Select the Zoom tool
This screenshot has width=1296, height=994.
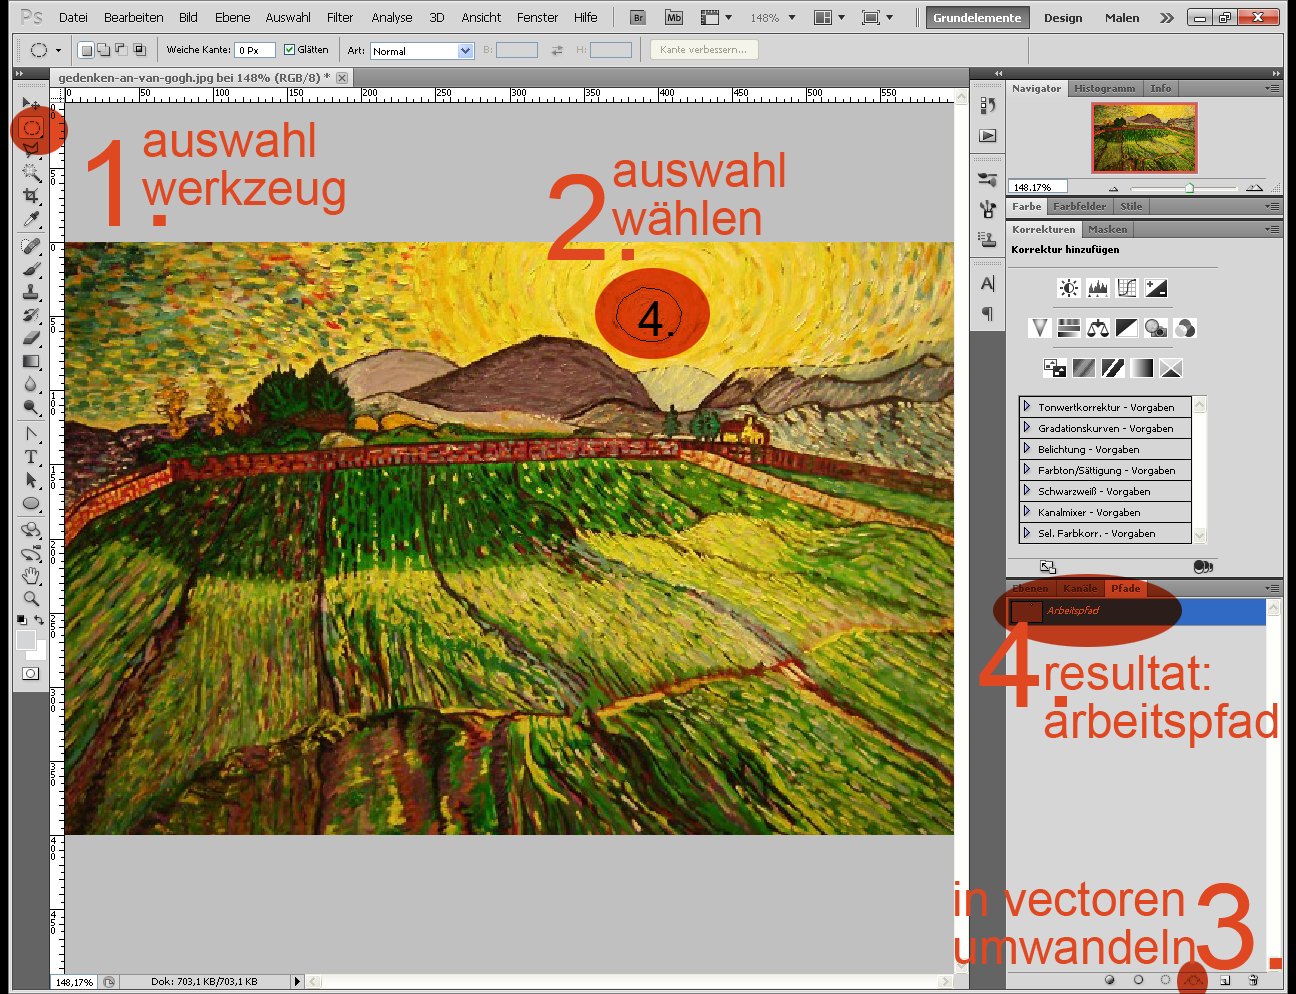click(x=31, y=599)
